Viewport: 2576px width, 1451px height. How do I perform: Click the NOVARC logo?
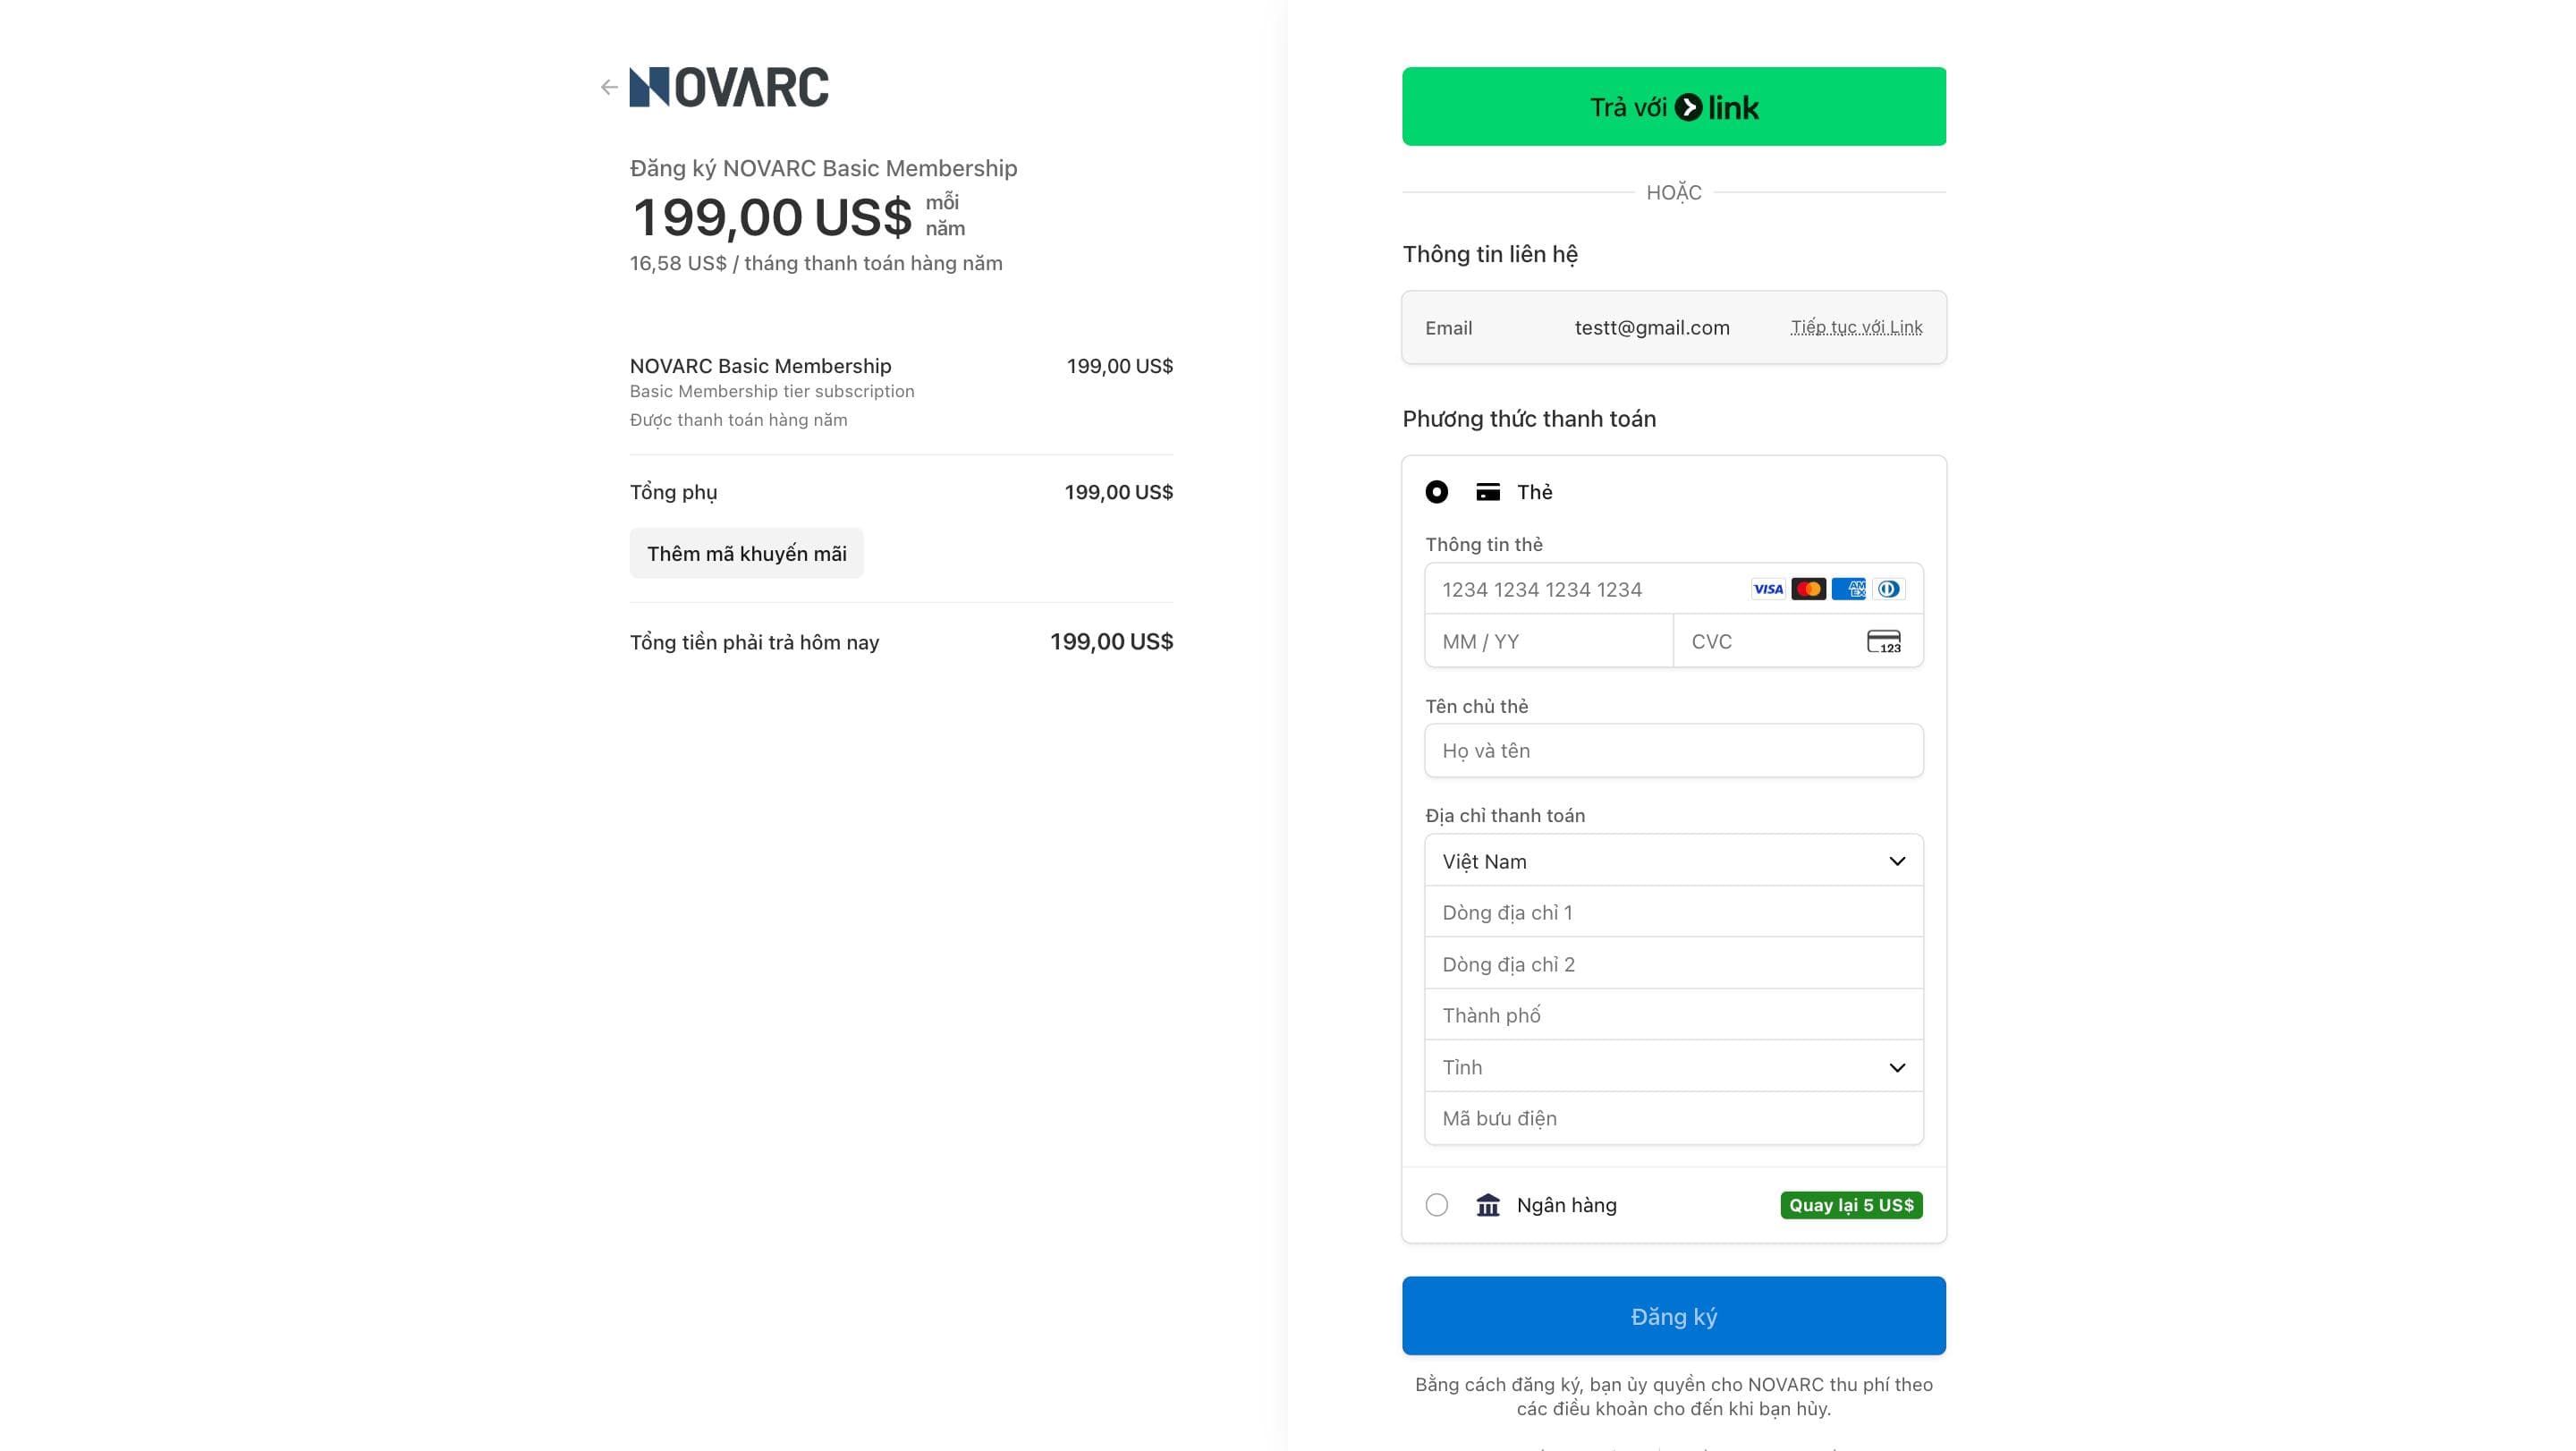tap(728, 86)
